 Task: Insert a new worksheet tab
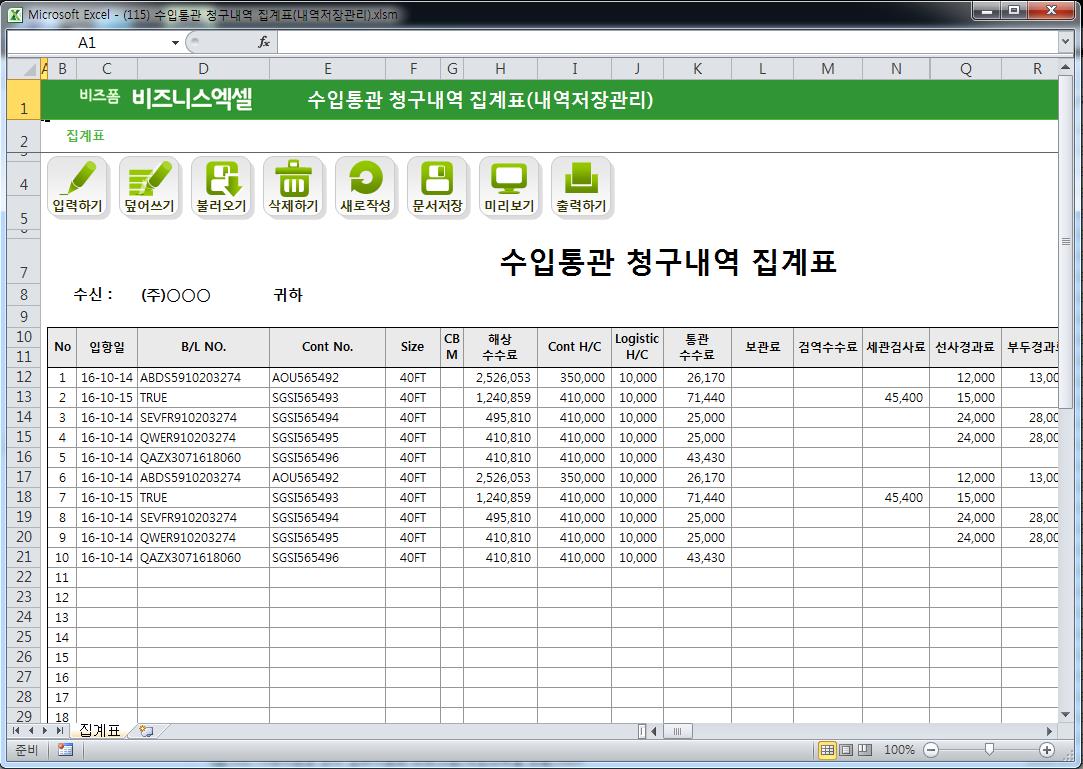(x=146, y=731)
